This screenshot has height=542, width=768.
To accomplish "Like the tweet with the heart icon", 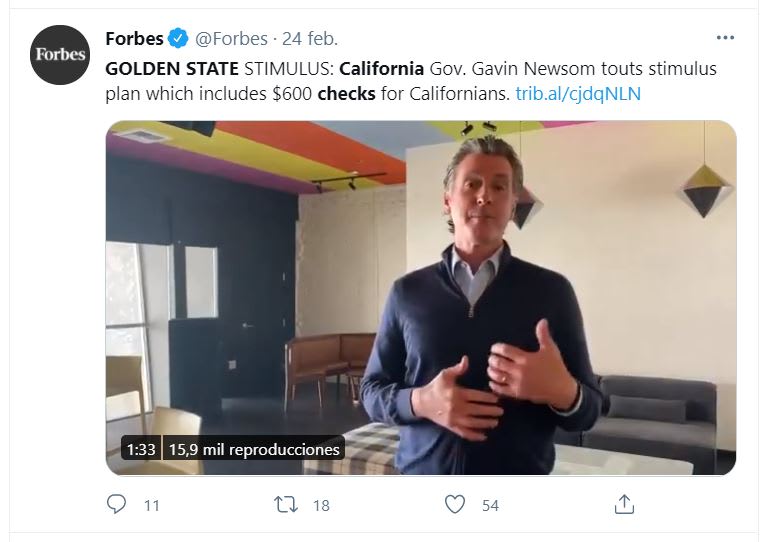I will [x=455, y=504].
